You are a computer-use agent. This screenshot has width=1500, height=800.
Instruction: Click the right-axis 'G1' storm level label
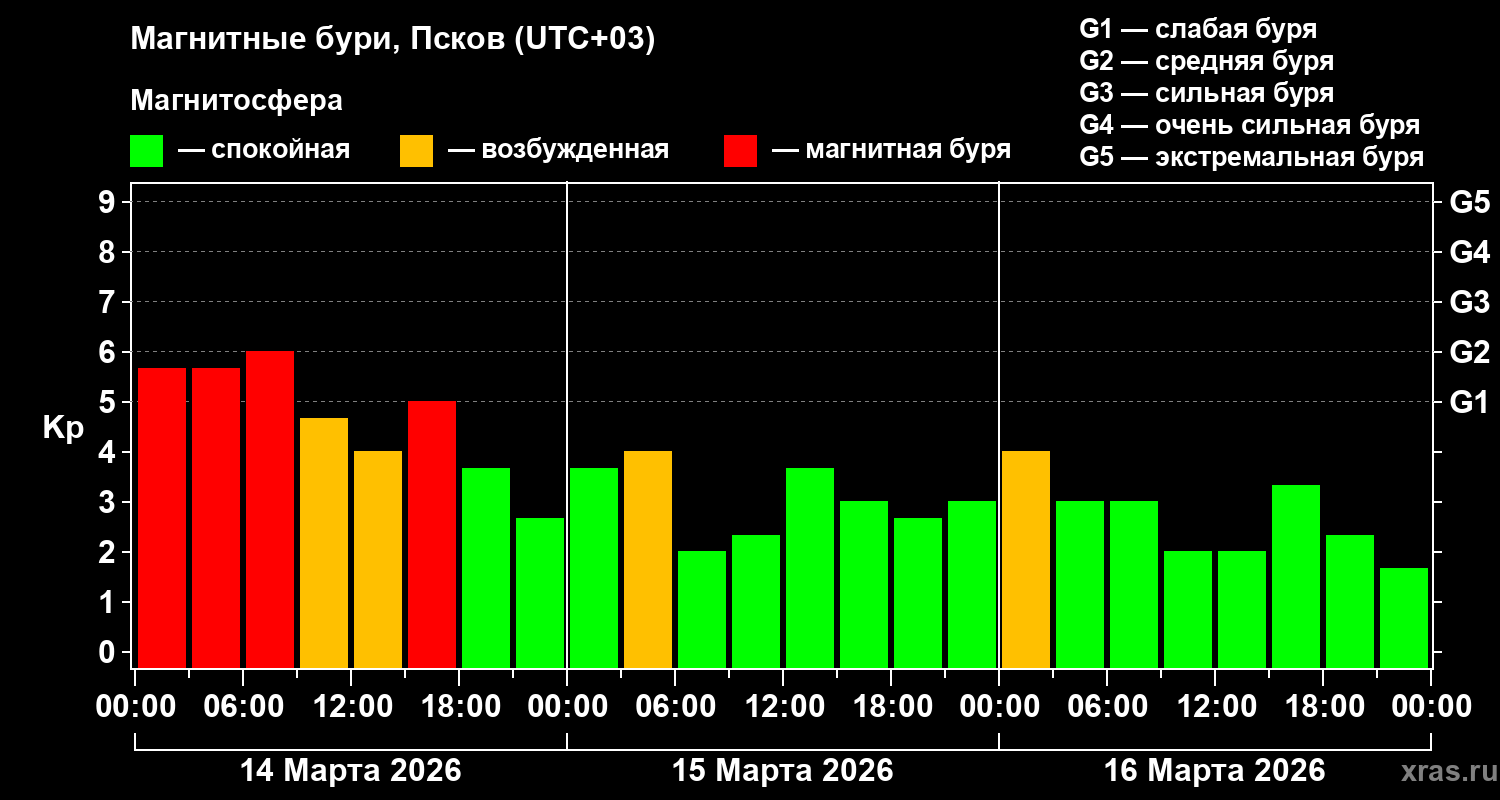pyautogui.click(x=1469, y=402)
